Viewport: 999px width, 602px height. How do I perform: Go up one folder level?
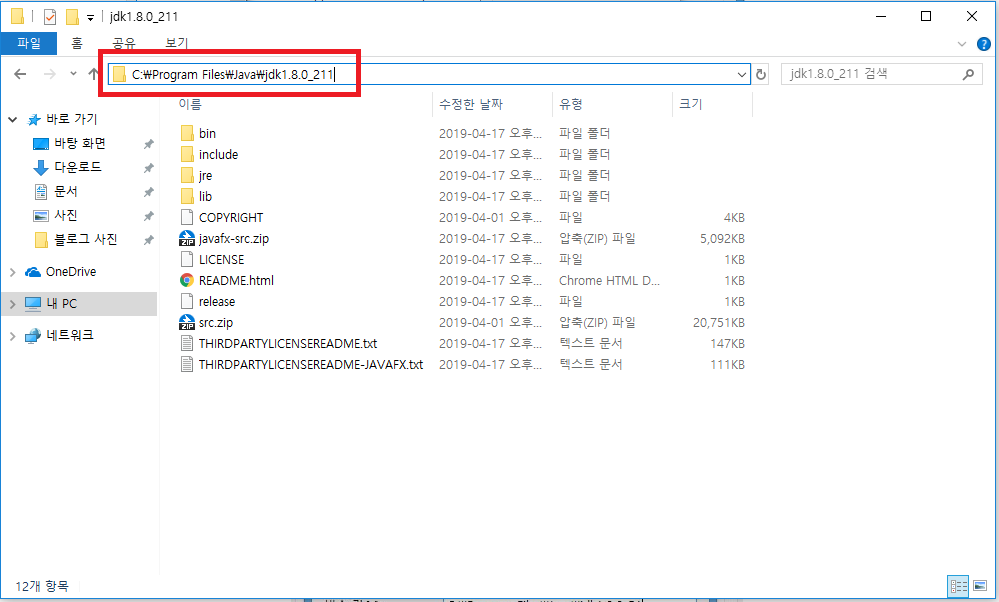click(x=93, y=74)
